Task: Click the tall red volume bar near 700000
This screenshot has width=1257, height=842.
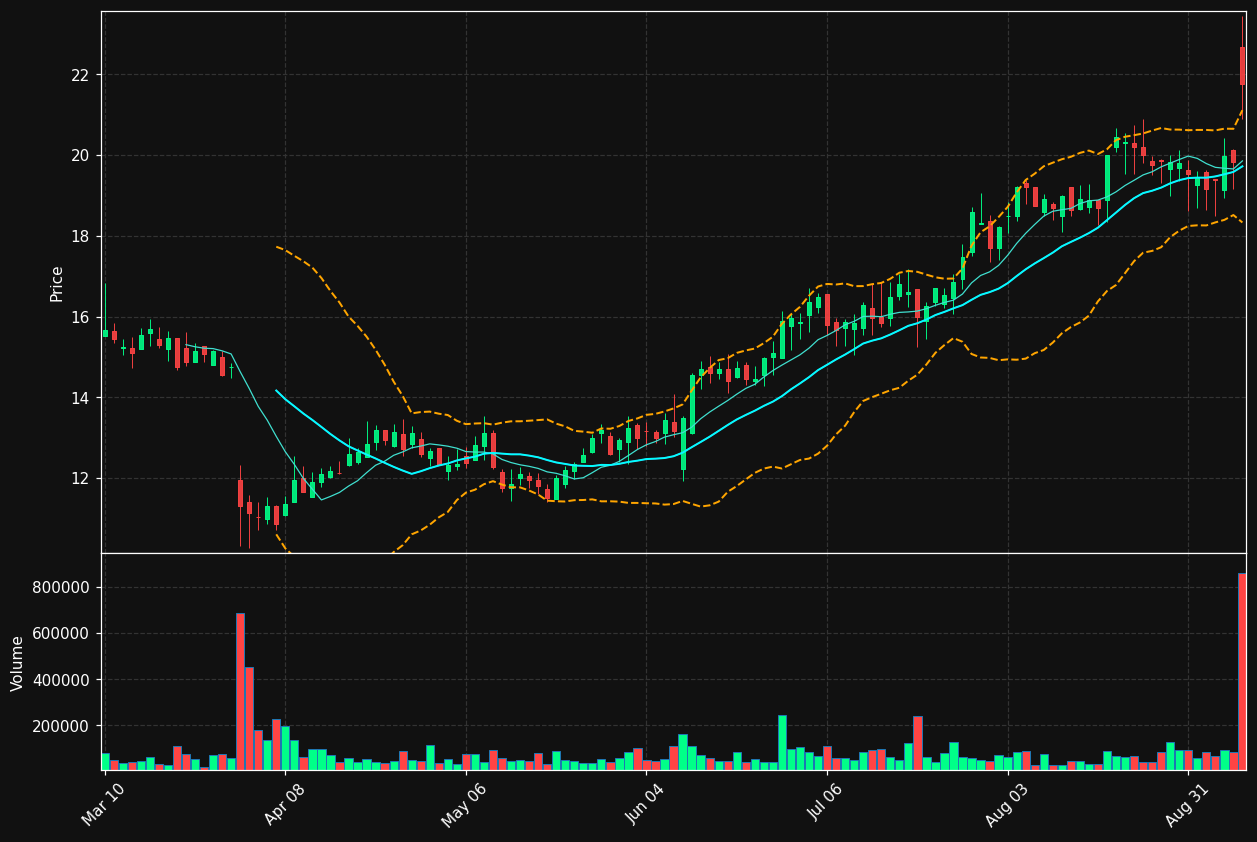Action: pyautogui.click(x=240, y=692)
